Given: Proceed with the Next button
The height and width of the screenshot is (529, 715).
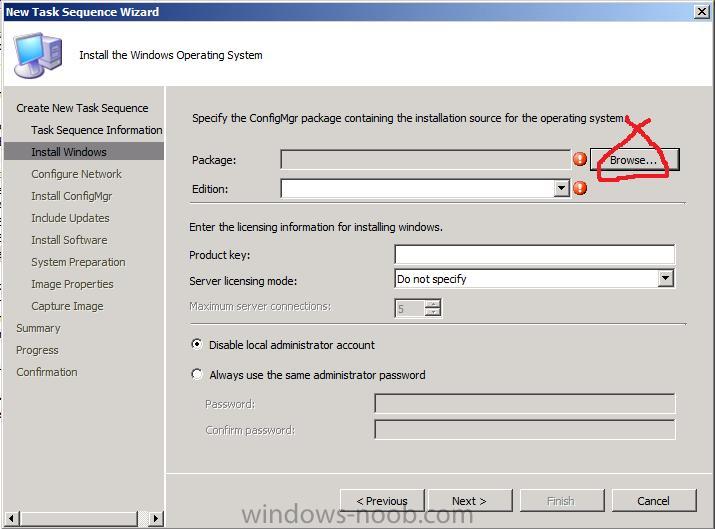Looking at the screenshot, I should pyautogui.click(x=470, y=501).
